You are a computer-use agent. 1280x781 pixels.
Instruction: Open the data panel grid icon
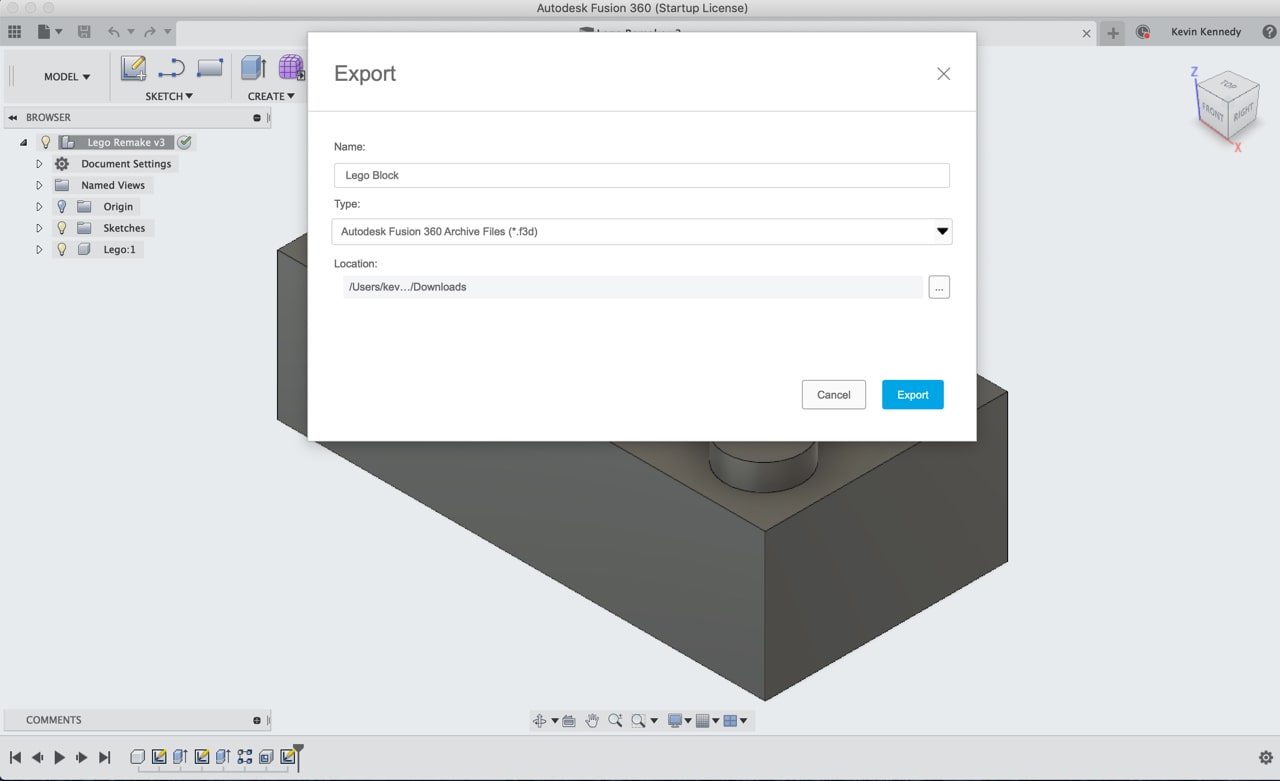coord(15,32)
